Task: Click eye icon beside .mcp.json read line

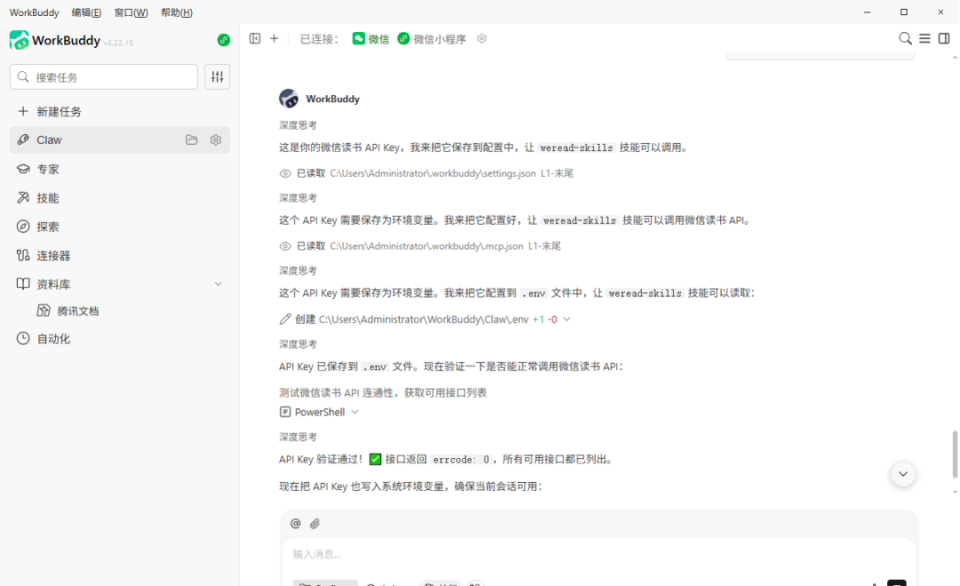Action: pyautogui.click(x=285, y=246)
